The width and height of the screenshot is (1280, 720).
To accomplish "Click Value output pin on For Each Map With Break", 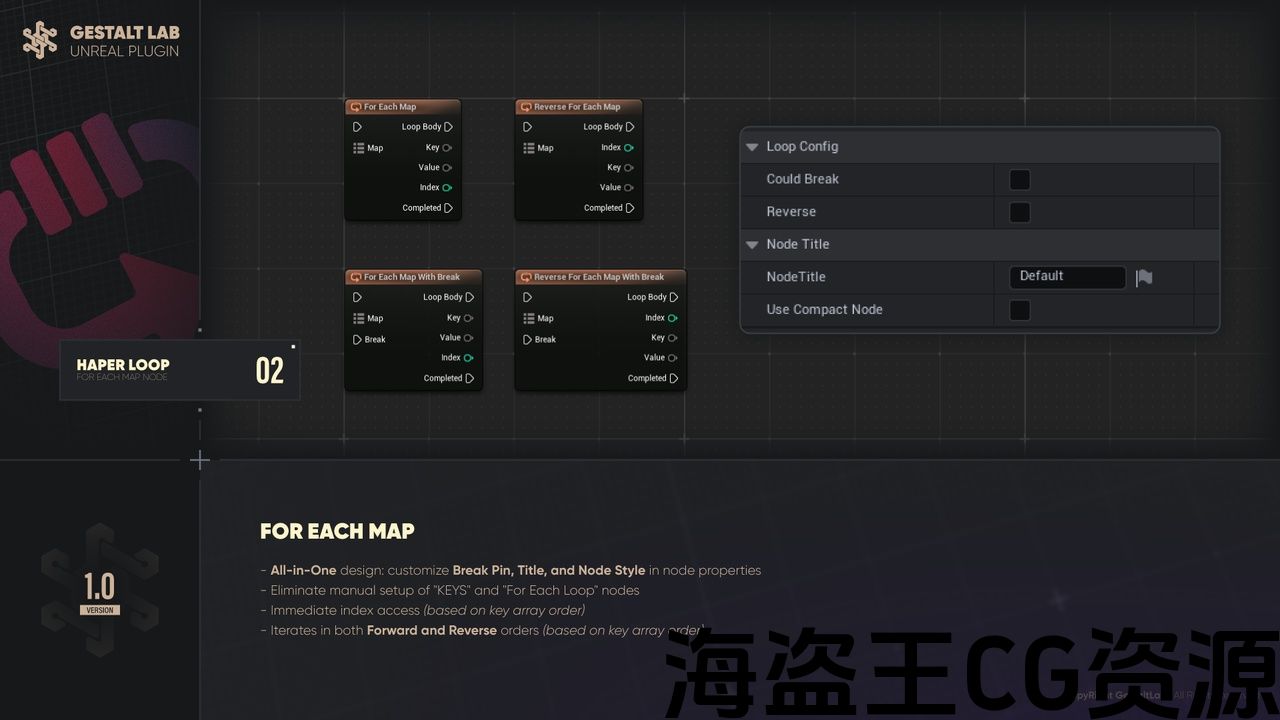I will pos(468,338).
